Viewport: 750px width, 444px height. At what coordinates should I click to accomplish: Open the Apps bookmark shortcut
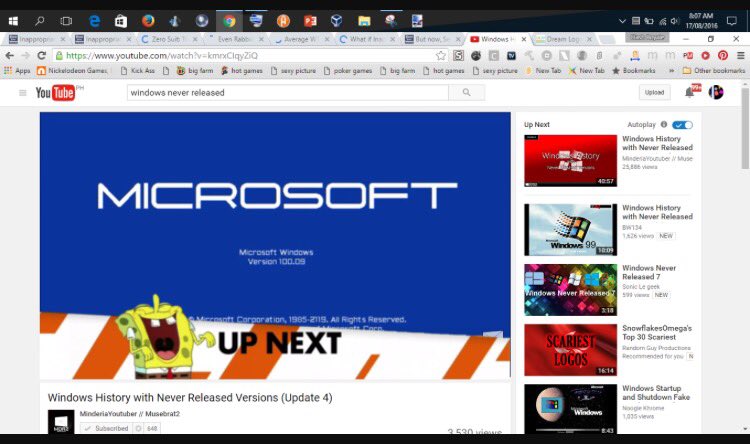click(17, 70)
